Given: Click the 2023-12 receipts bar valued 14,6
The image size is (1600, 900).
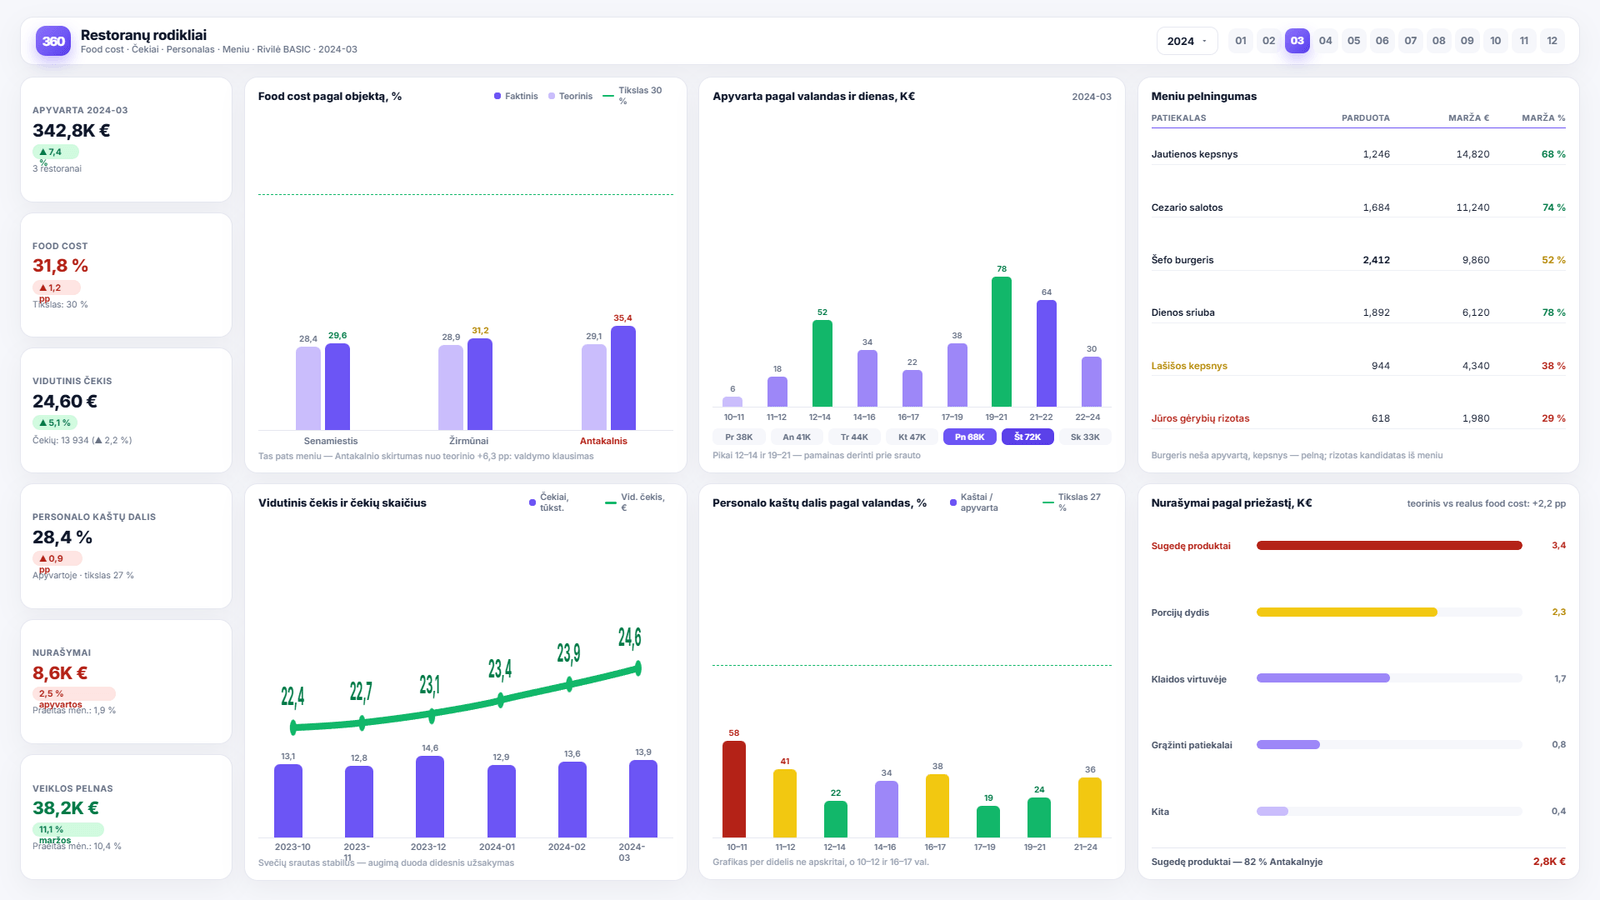Looking at the screenshot, I should (430, 797).
